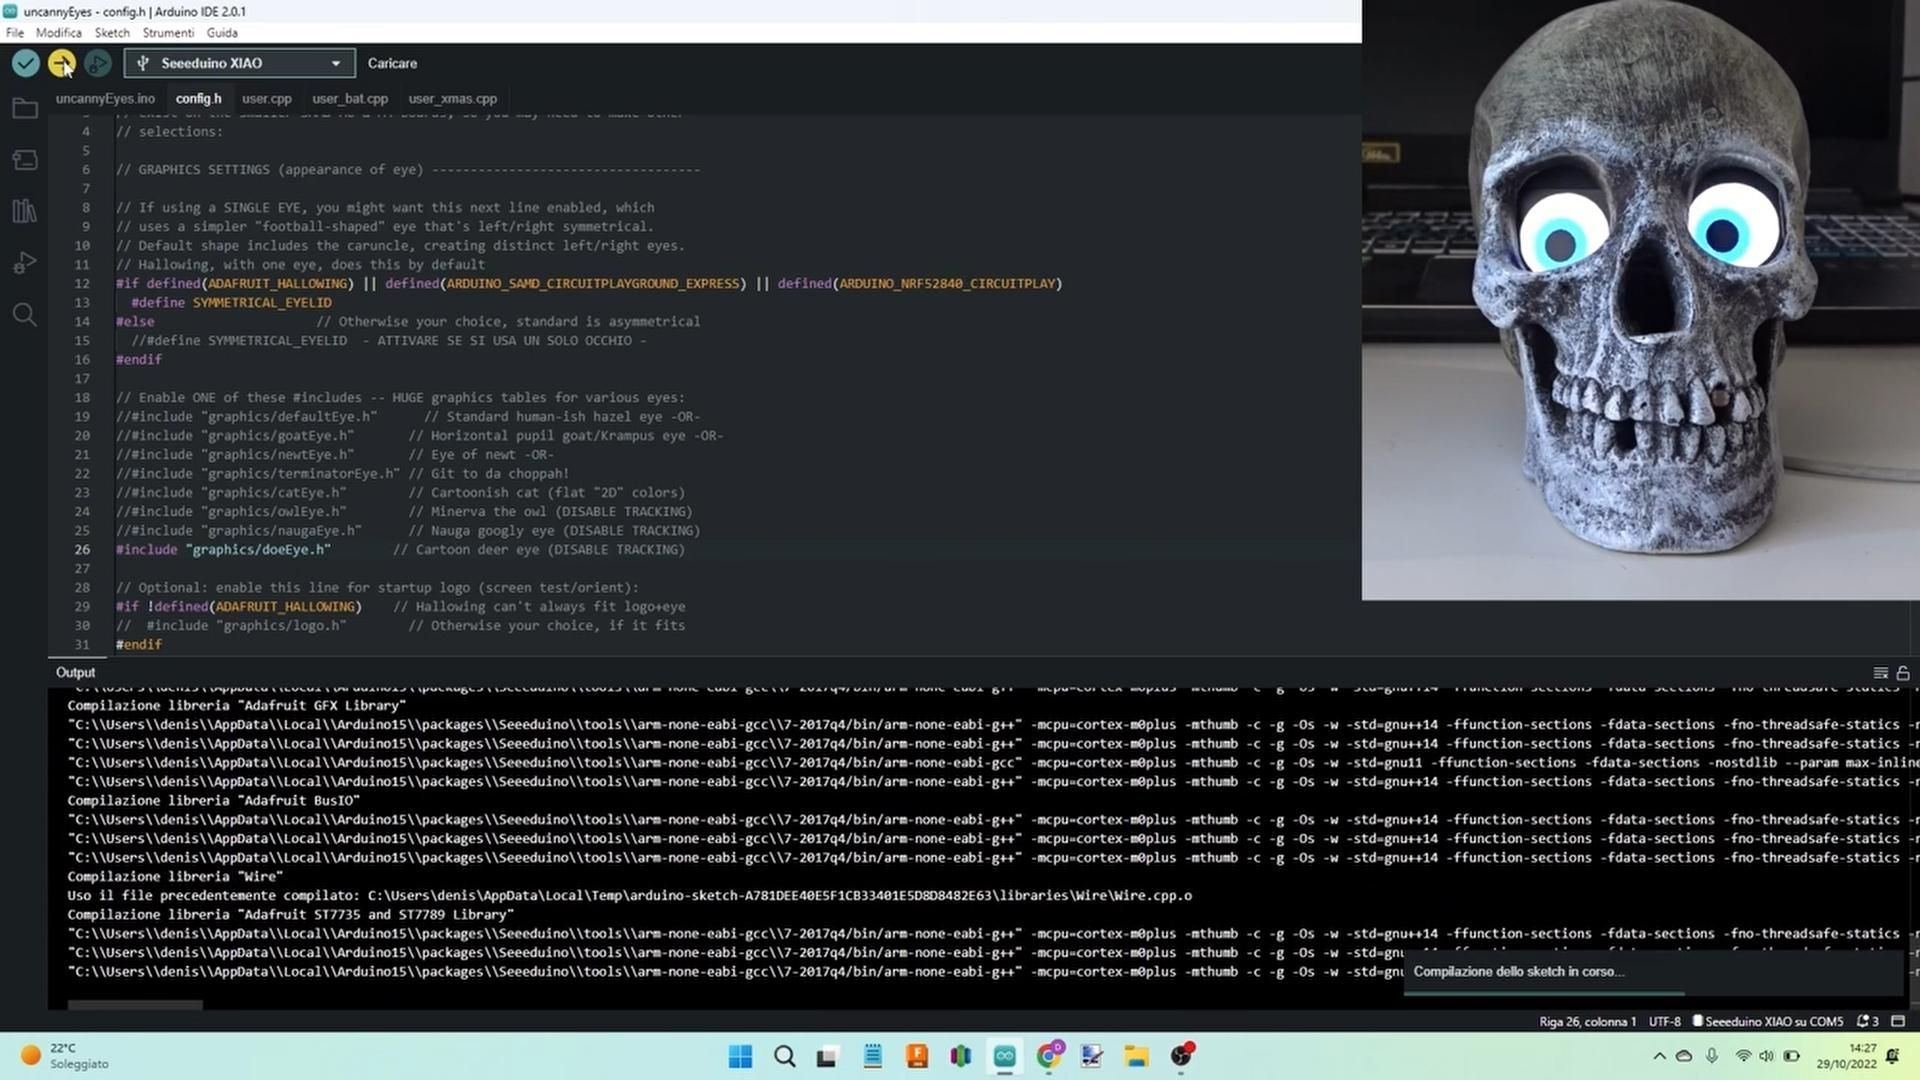Open the board selector Seeeduino XIAO dropdown

240,63
